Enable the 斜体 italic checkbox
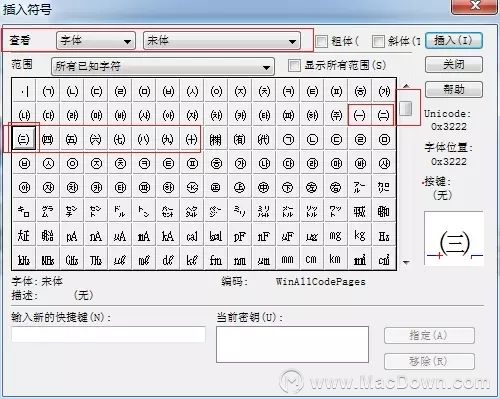The image size is (500, 399). (x=378, y=41)
